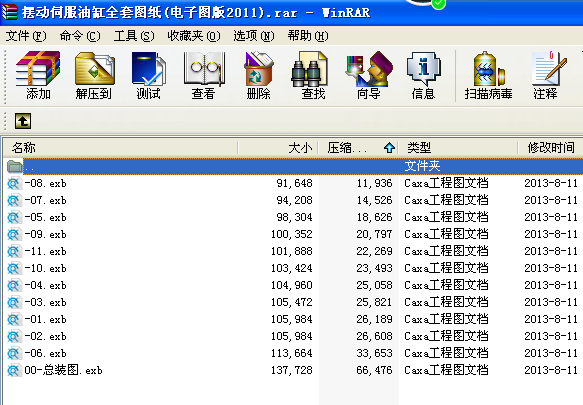Image resolution: width=583 pixels, height=405 pixels.
Task: Select the parent folder ".." icon
Action: click(x=15, y=166)
